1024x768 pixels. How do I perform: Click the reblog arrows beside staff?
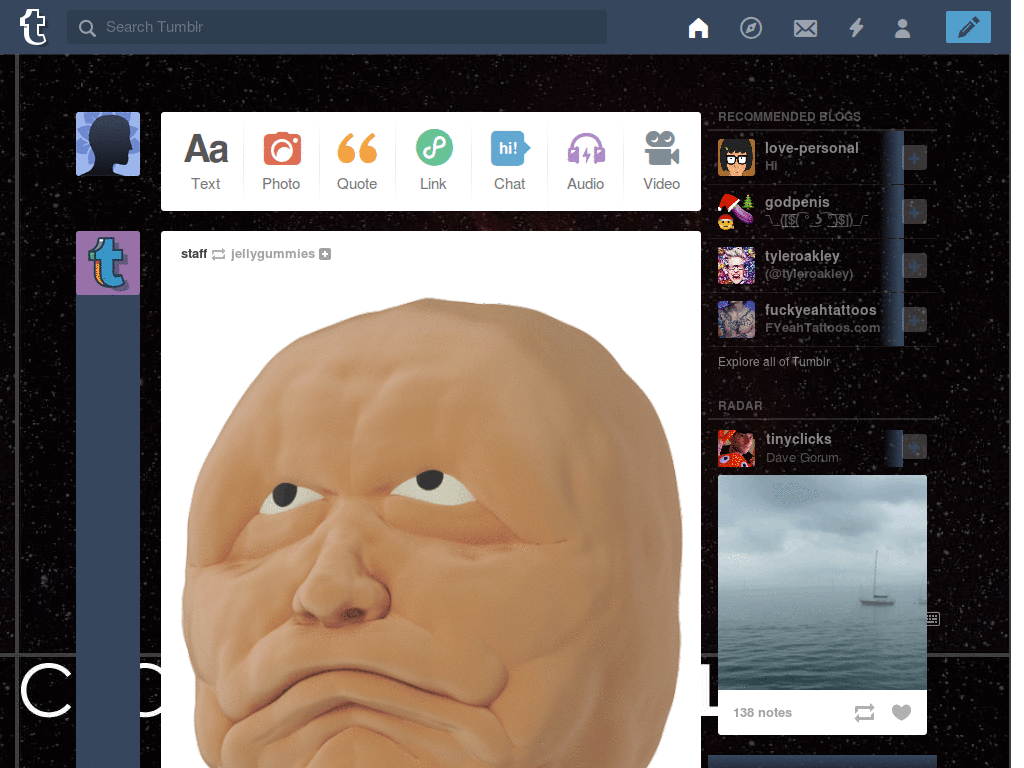(x=218, y=255)
